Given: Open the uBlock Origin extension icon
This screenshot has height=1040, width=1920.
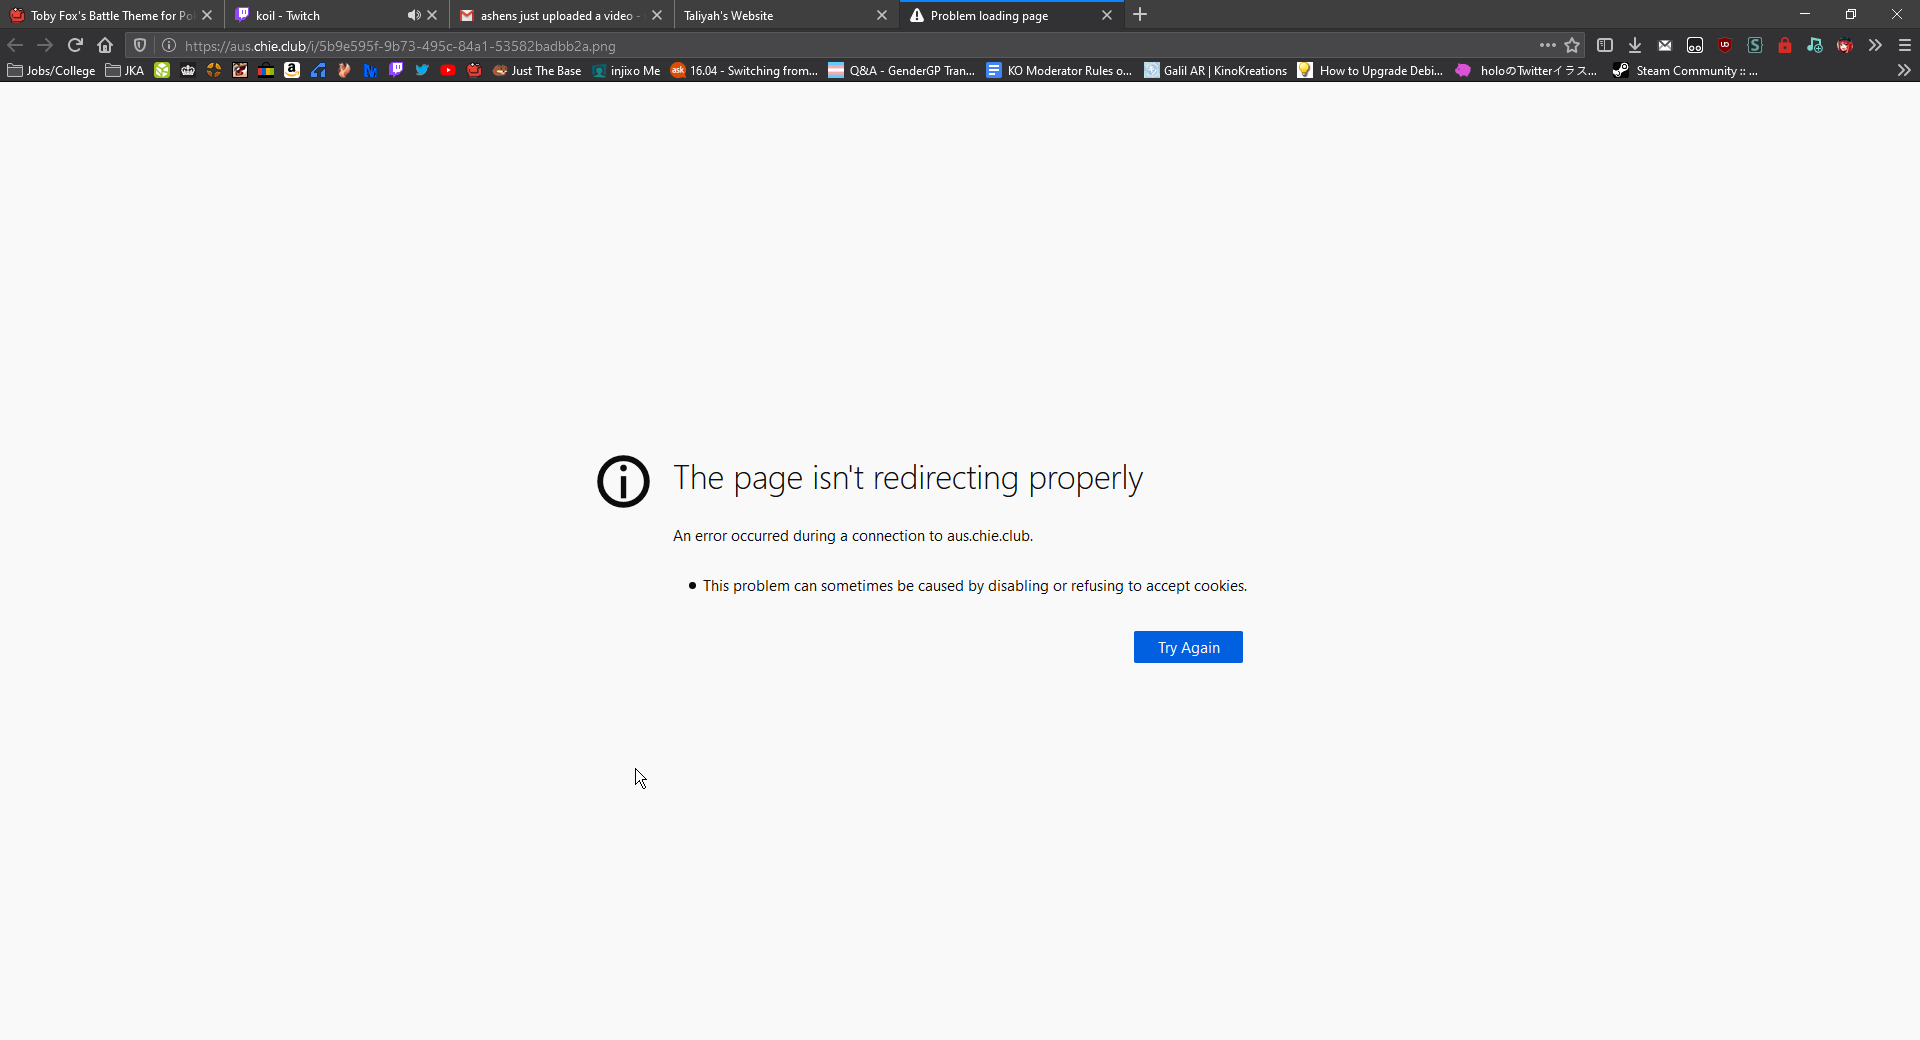Looking at the screenshot, I should point(1725,45).
